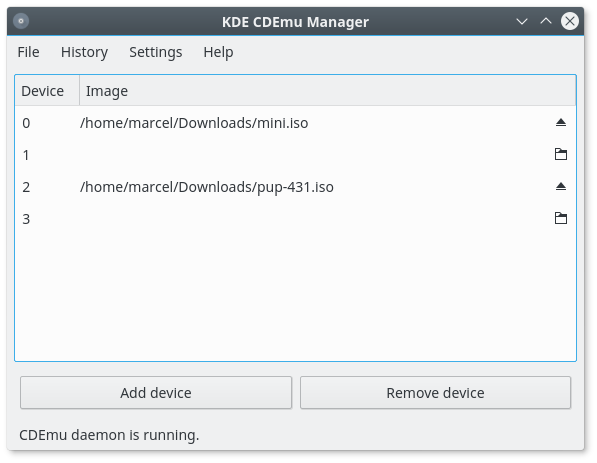This screenshot has width=597, height=463.
Task: Select the pup-431.iso image path
Action: [207, 187]
